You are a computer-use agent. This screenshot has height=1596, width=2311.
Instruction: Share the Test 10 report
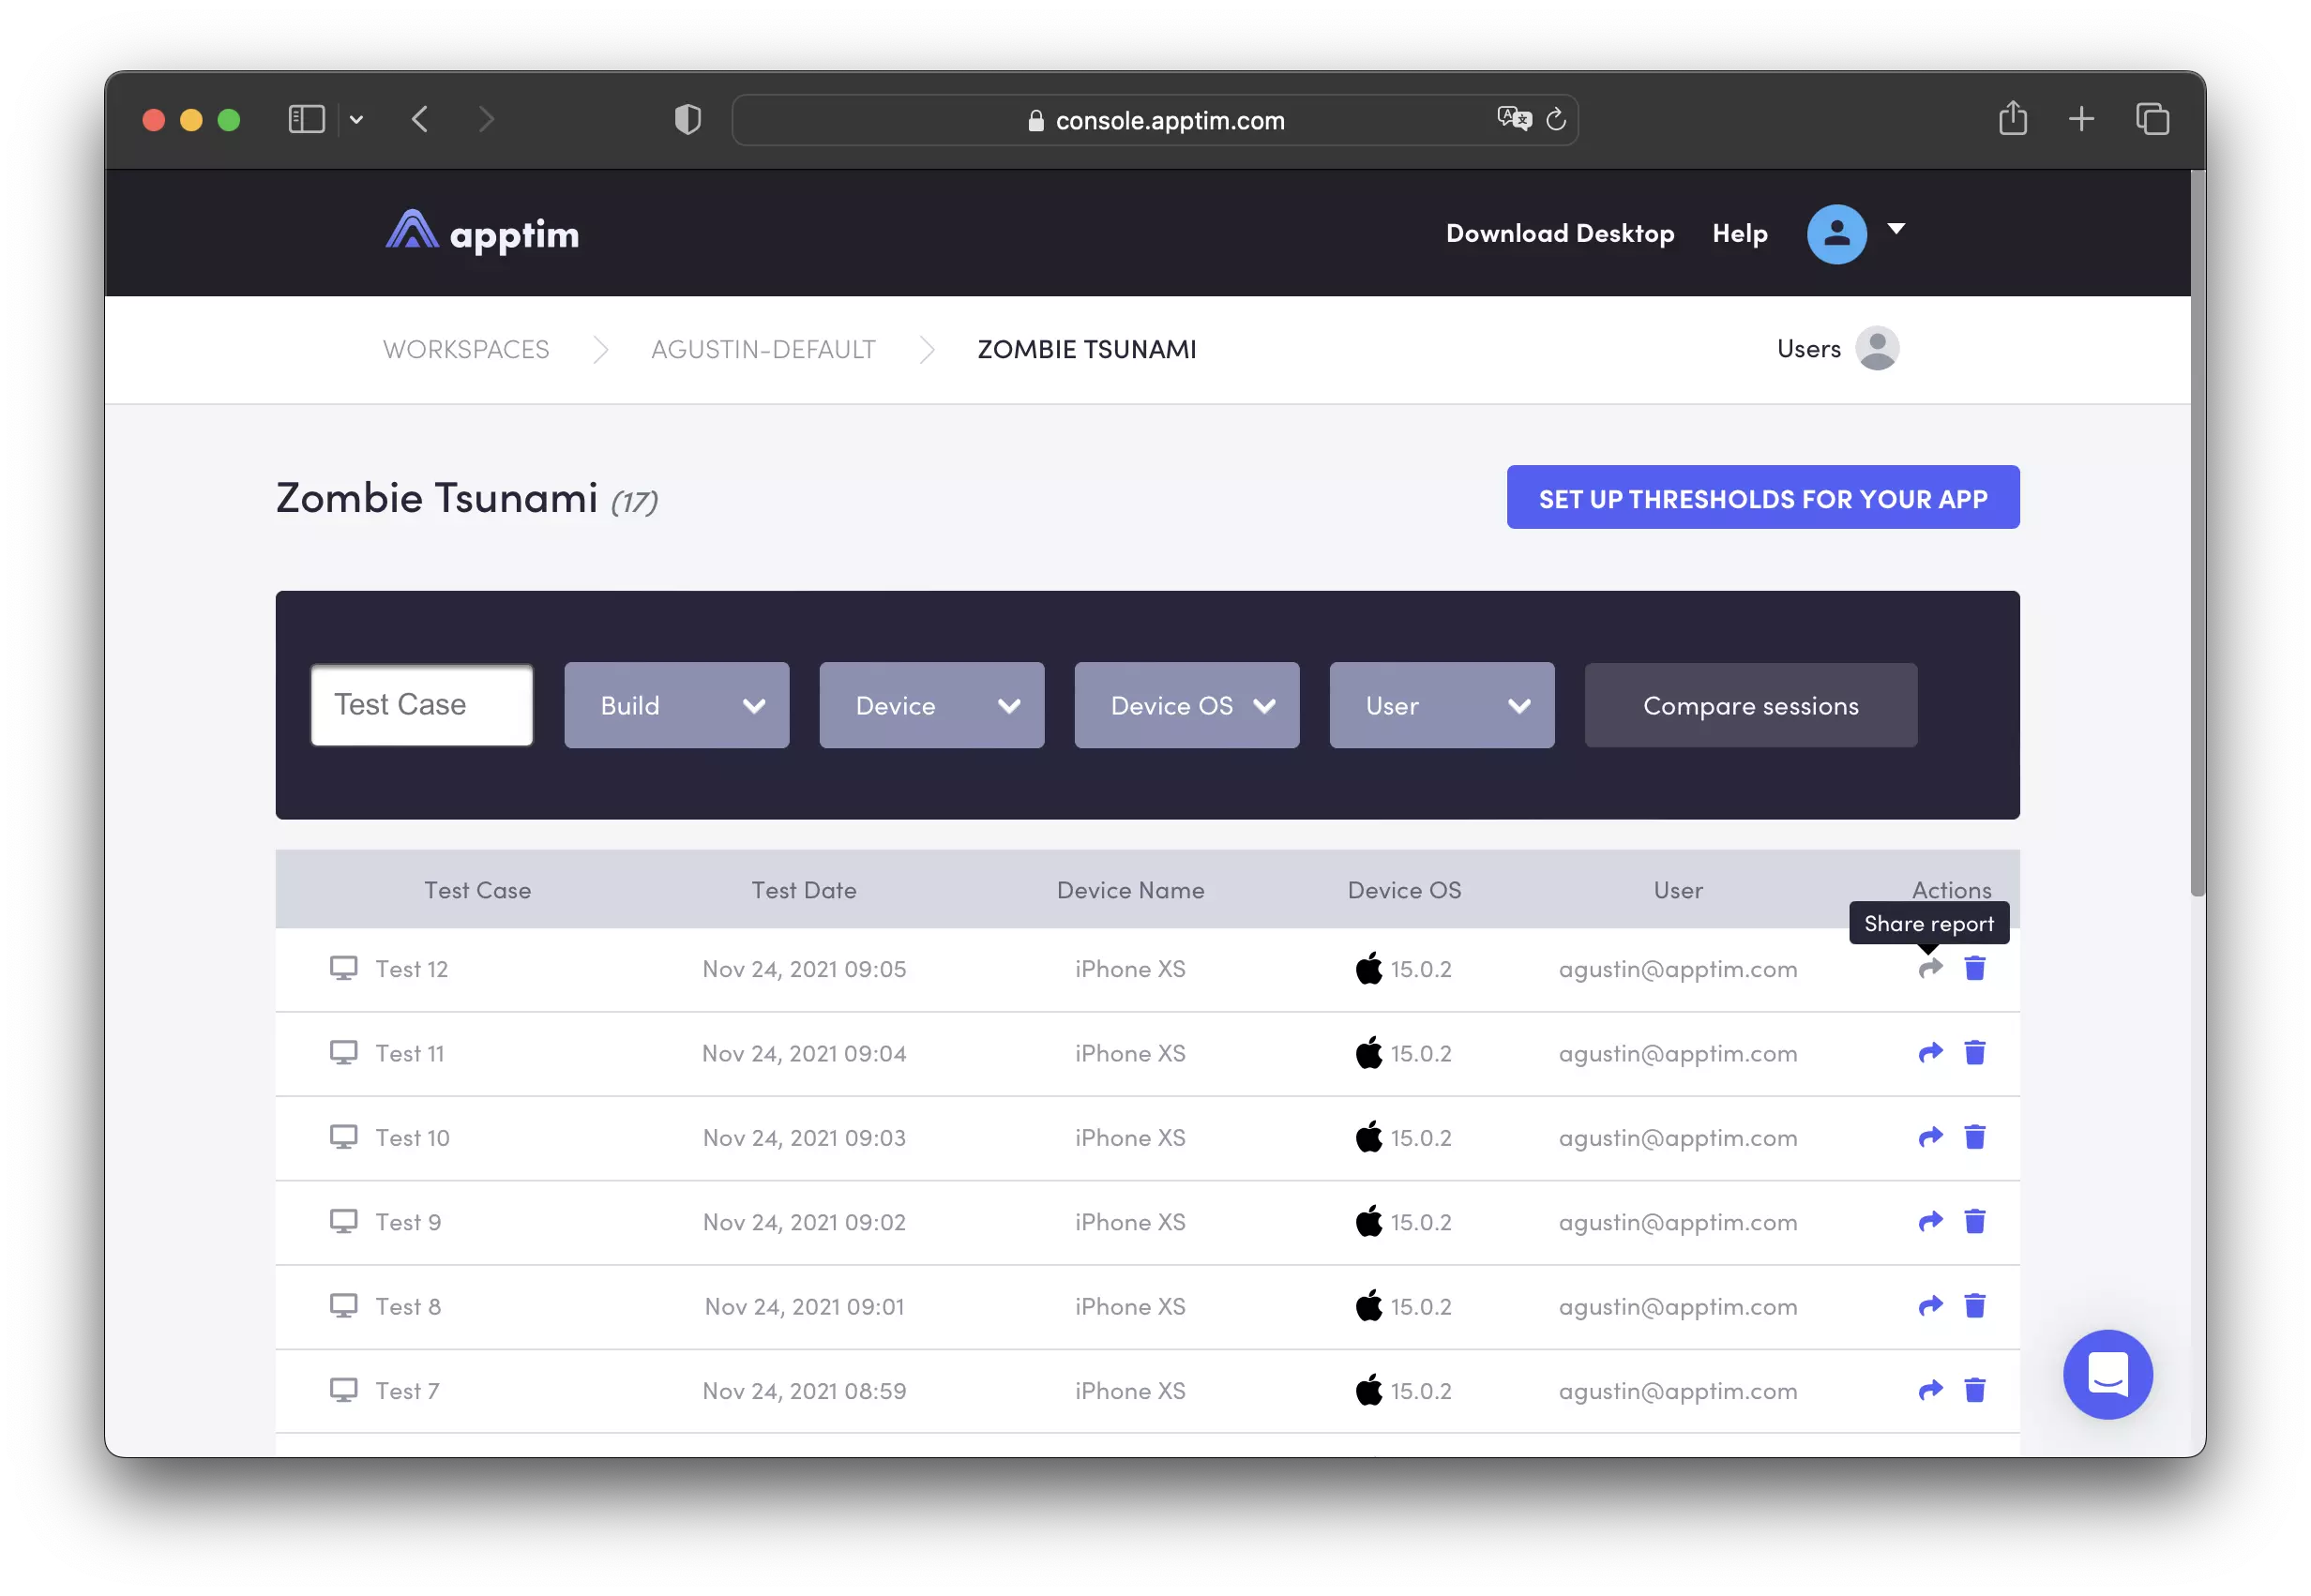(x=1930, y=1137)
